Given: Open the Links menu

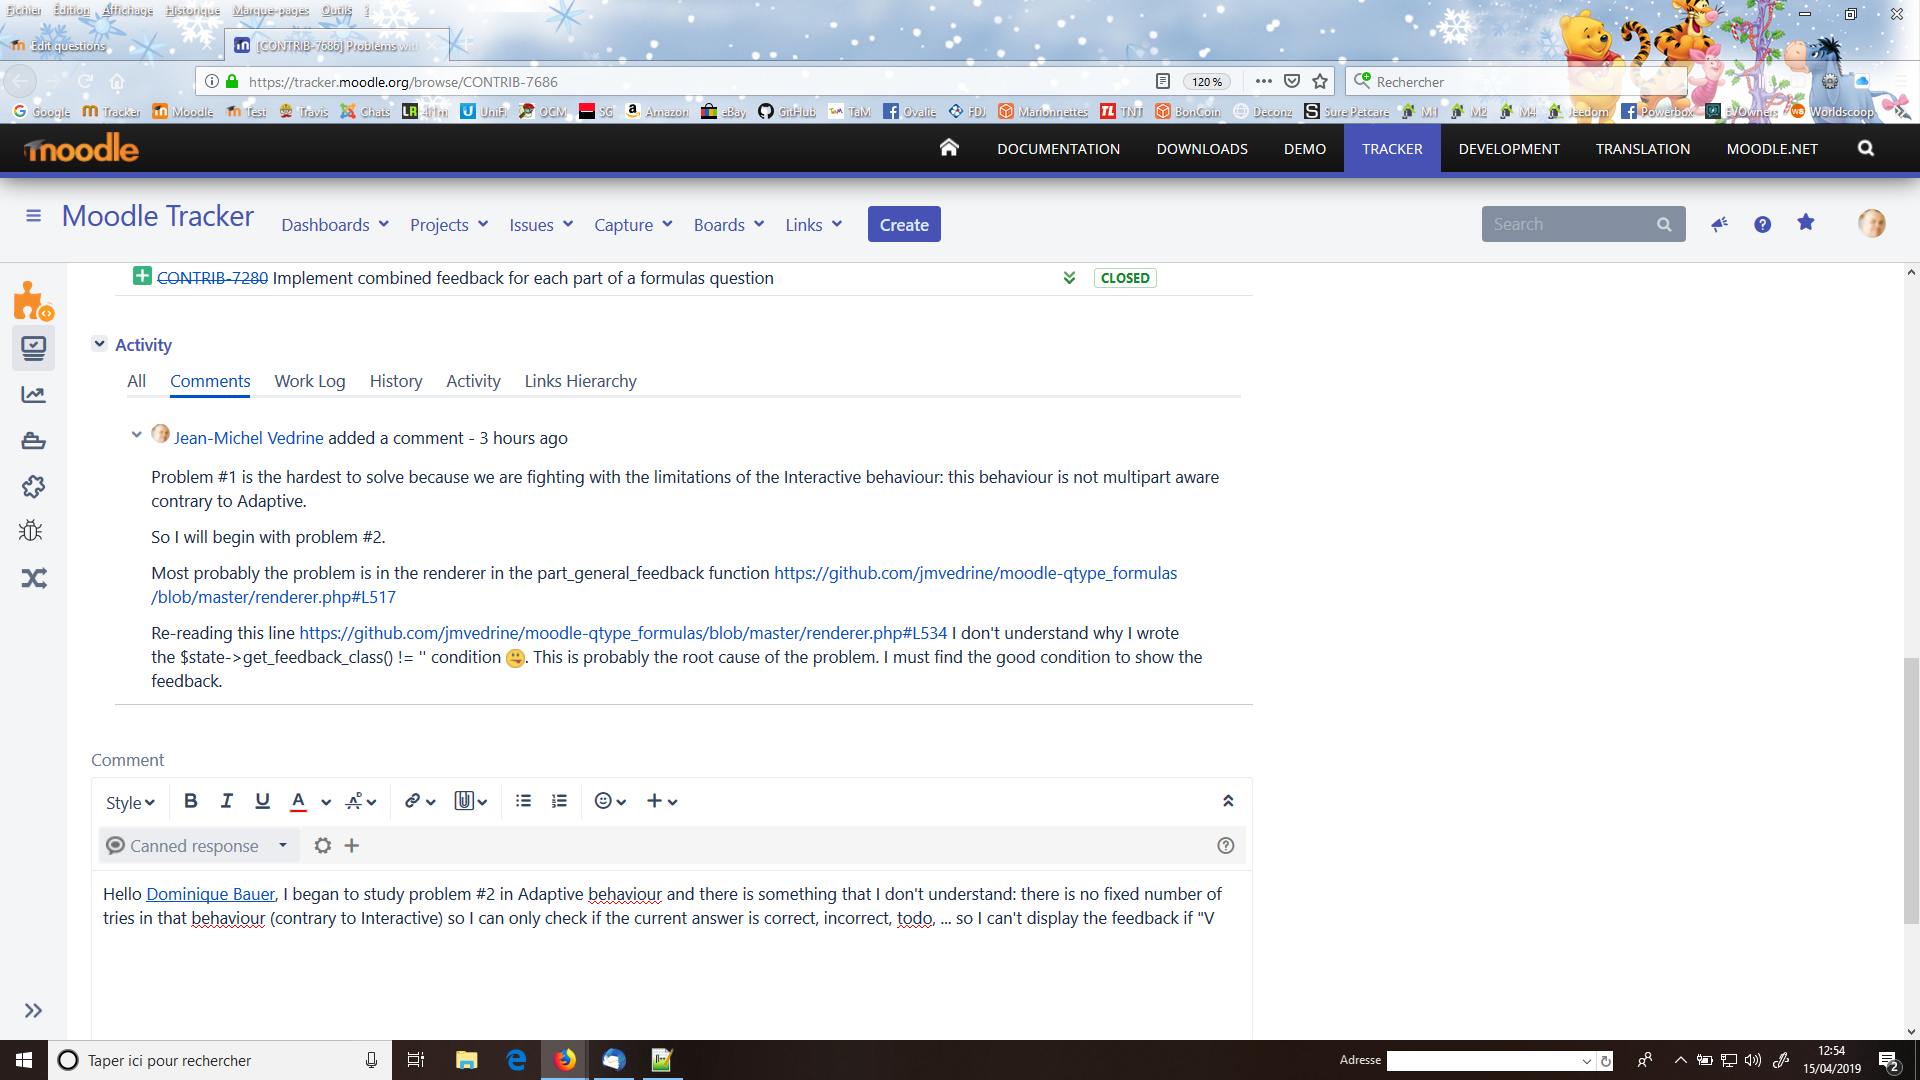Looking at the screenshot, I should tap(813, 225).
